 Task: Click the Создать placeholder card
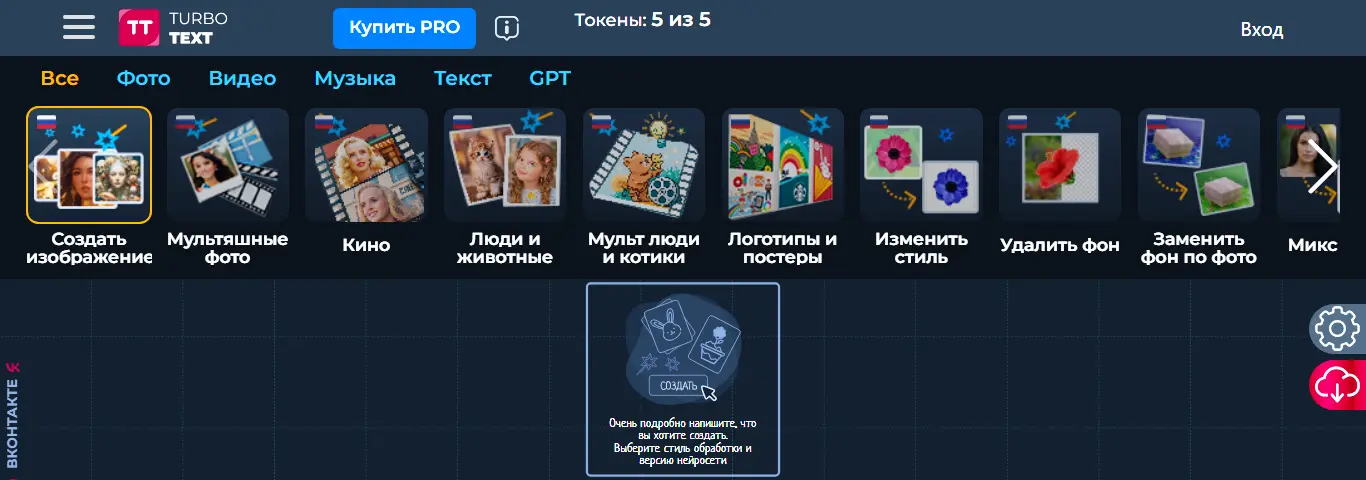[683, 379]
